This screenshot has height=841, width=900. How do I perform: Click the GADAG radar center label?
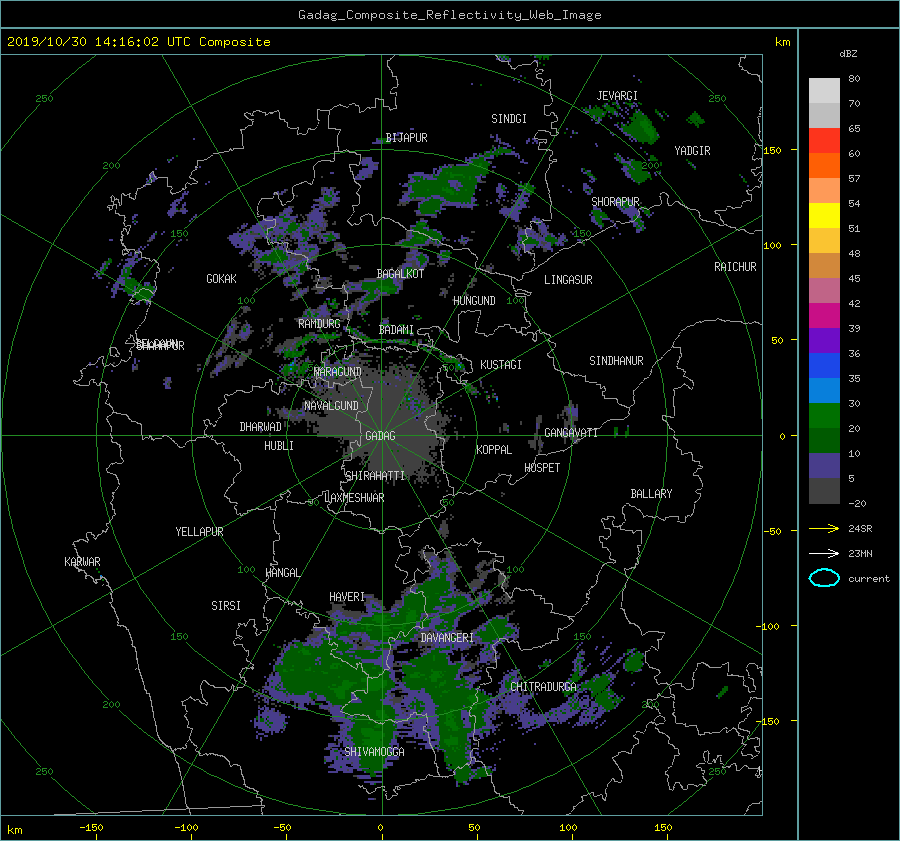click(x=380, y=436)
